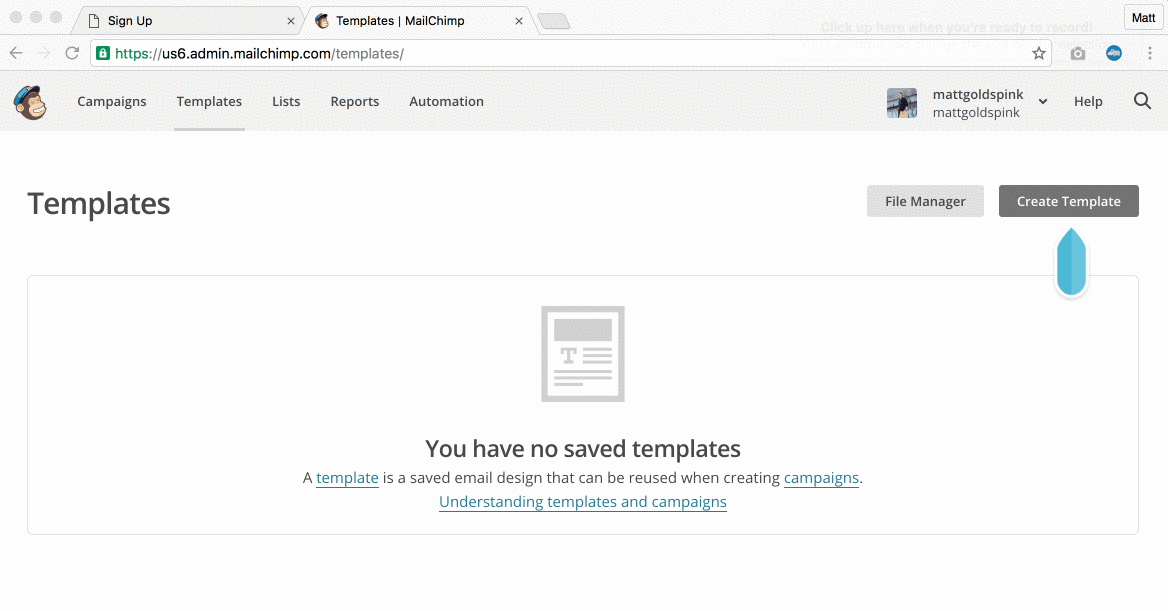Click the 'Understanding templates and campaigns' link
1168x611 pixels.
click(x=583, y=501)
